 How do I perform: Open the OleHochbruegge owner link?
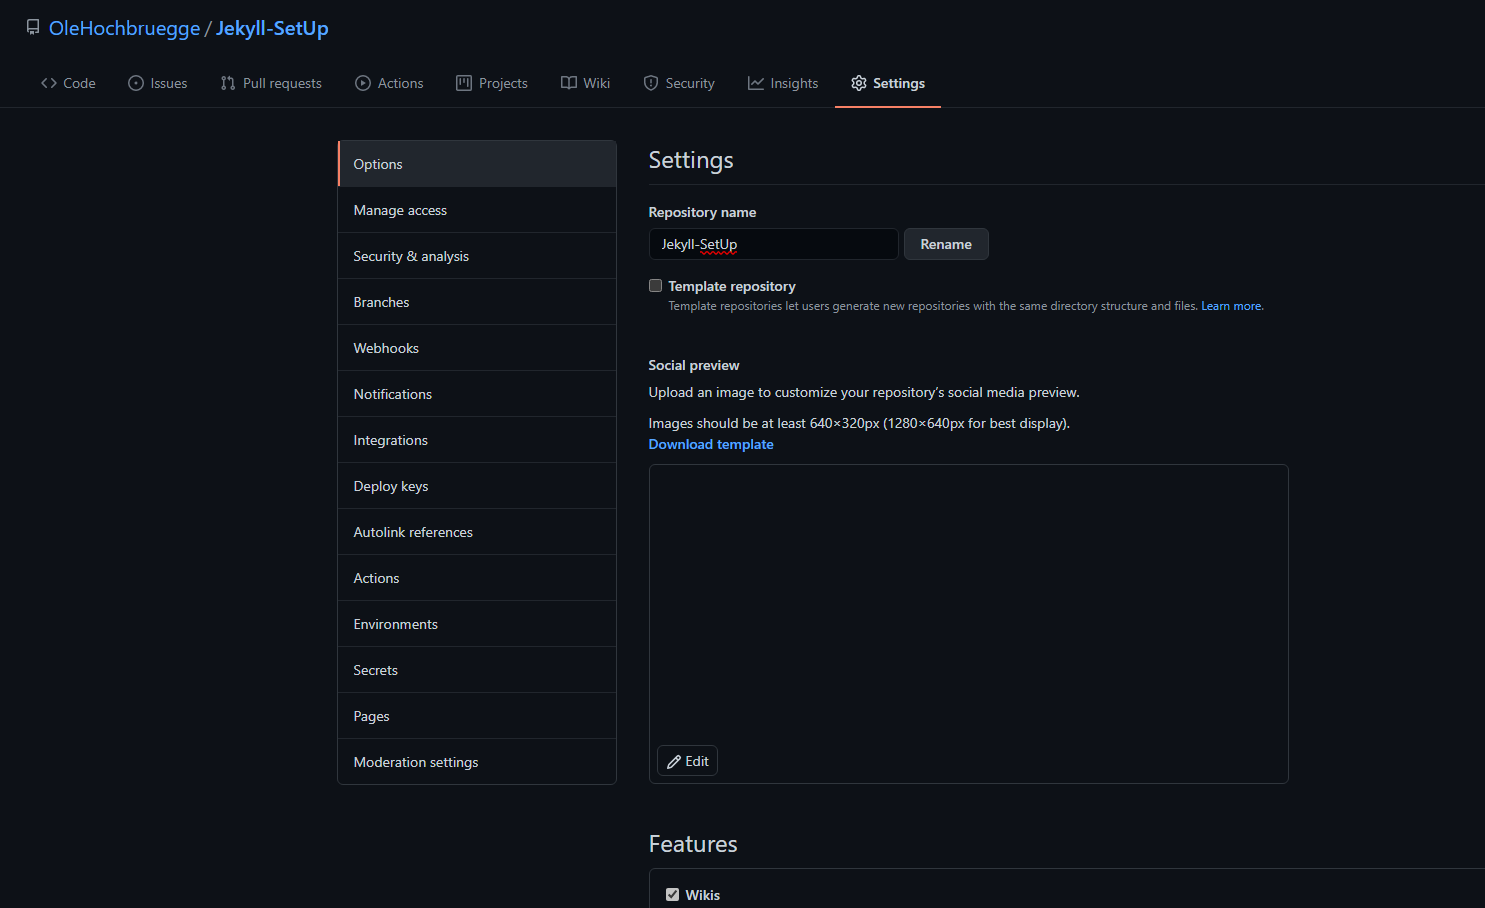click(x=125, y=28)
